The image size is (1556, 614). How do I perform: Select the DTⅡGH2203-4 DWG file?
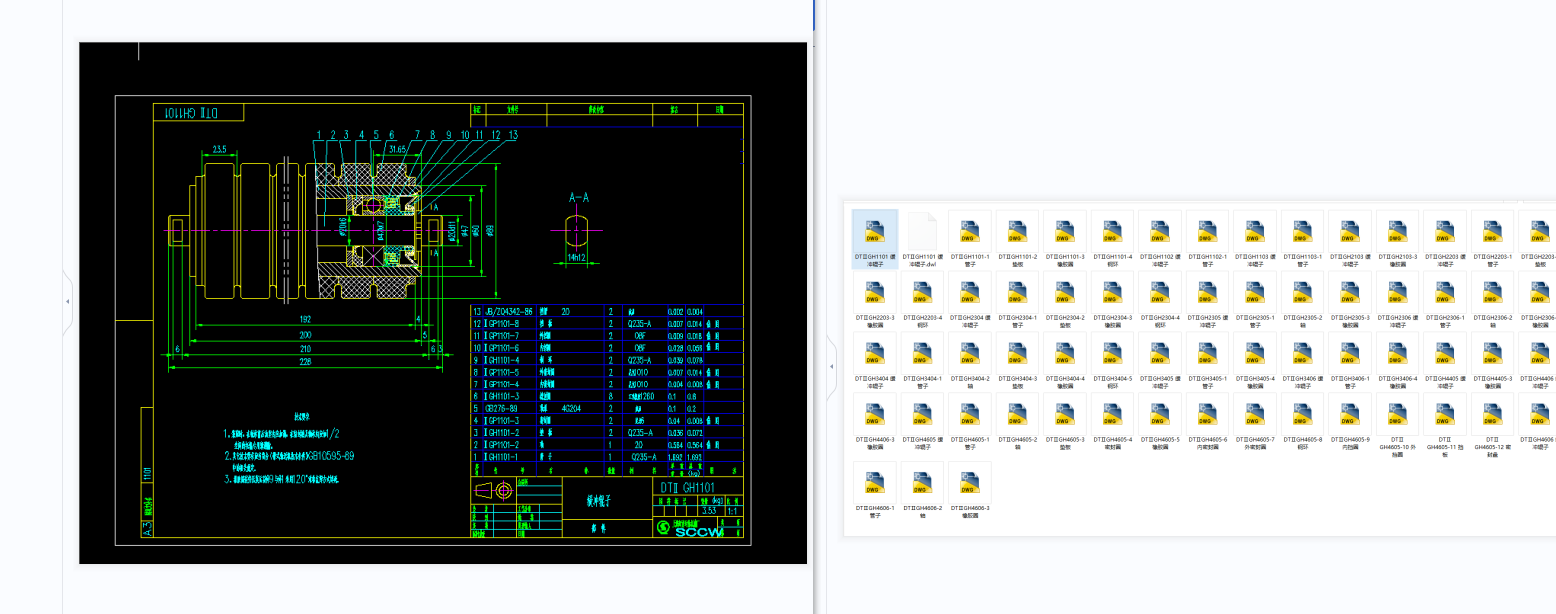(923, 300)
